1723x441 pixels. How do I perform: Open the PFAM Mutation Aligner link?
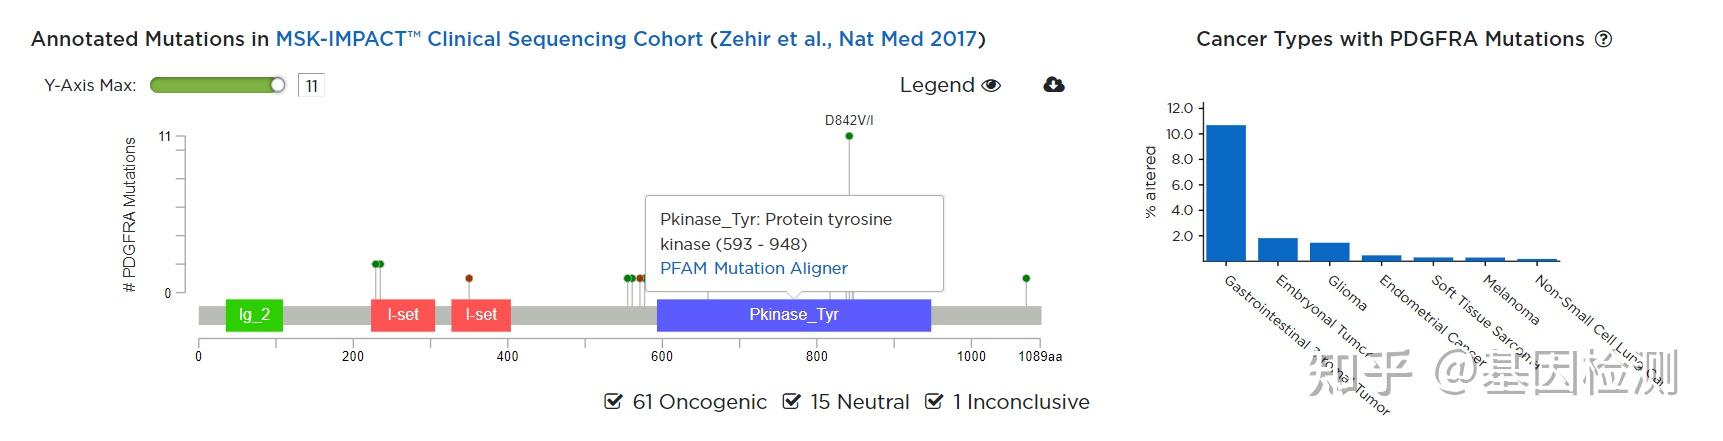(x=753, y=268)
